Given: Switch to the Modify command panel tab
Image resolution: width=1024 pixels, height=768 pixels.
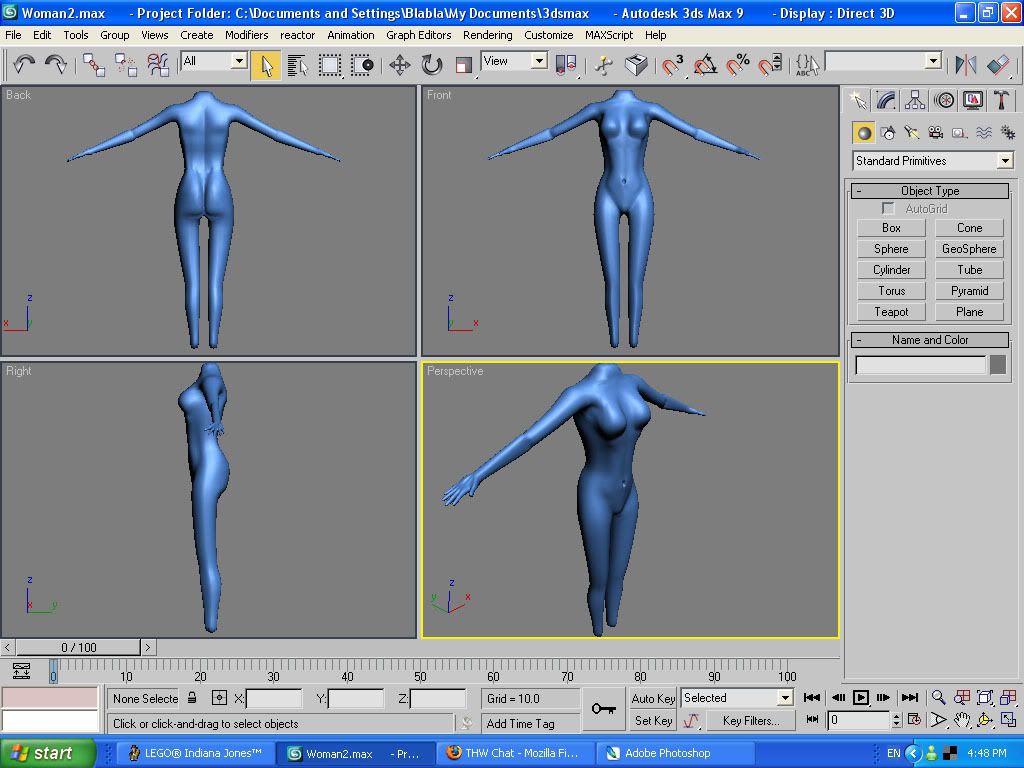Looking at the screenshot, I should pos(886,100).
